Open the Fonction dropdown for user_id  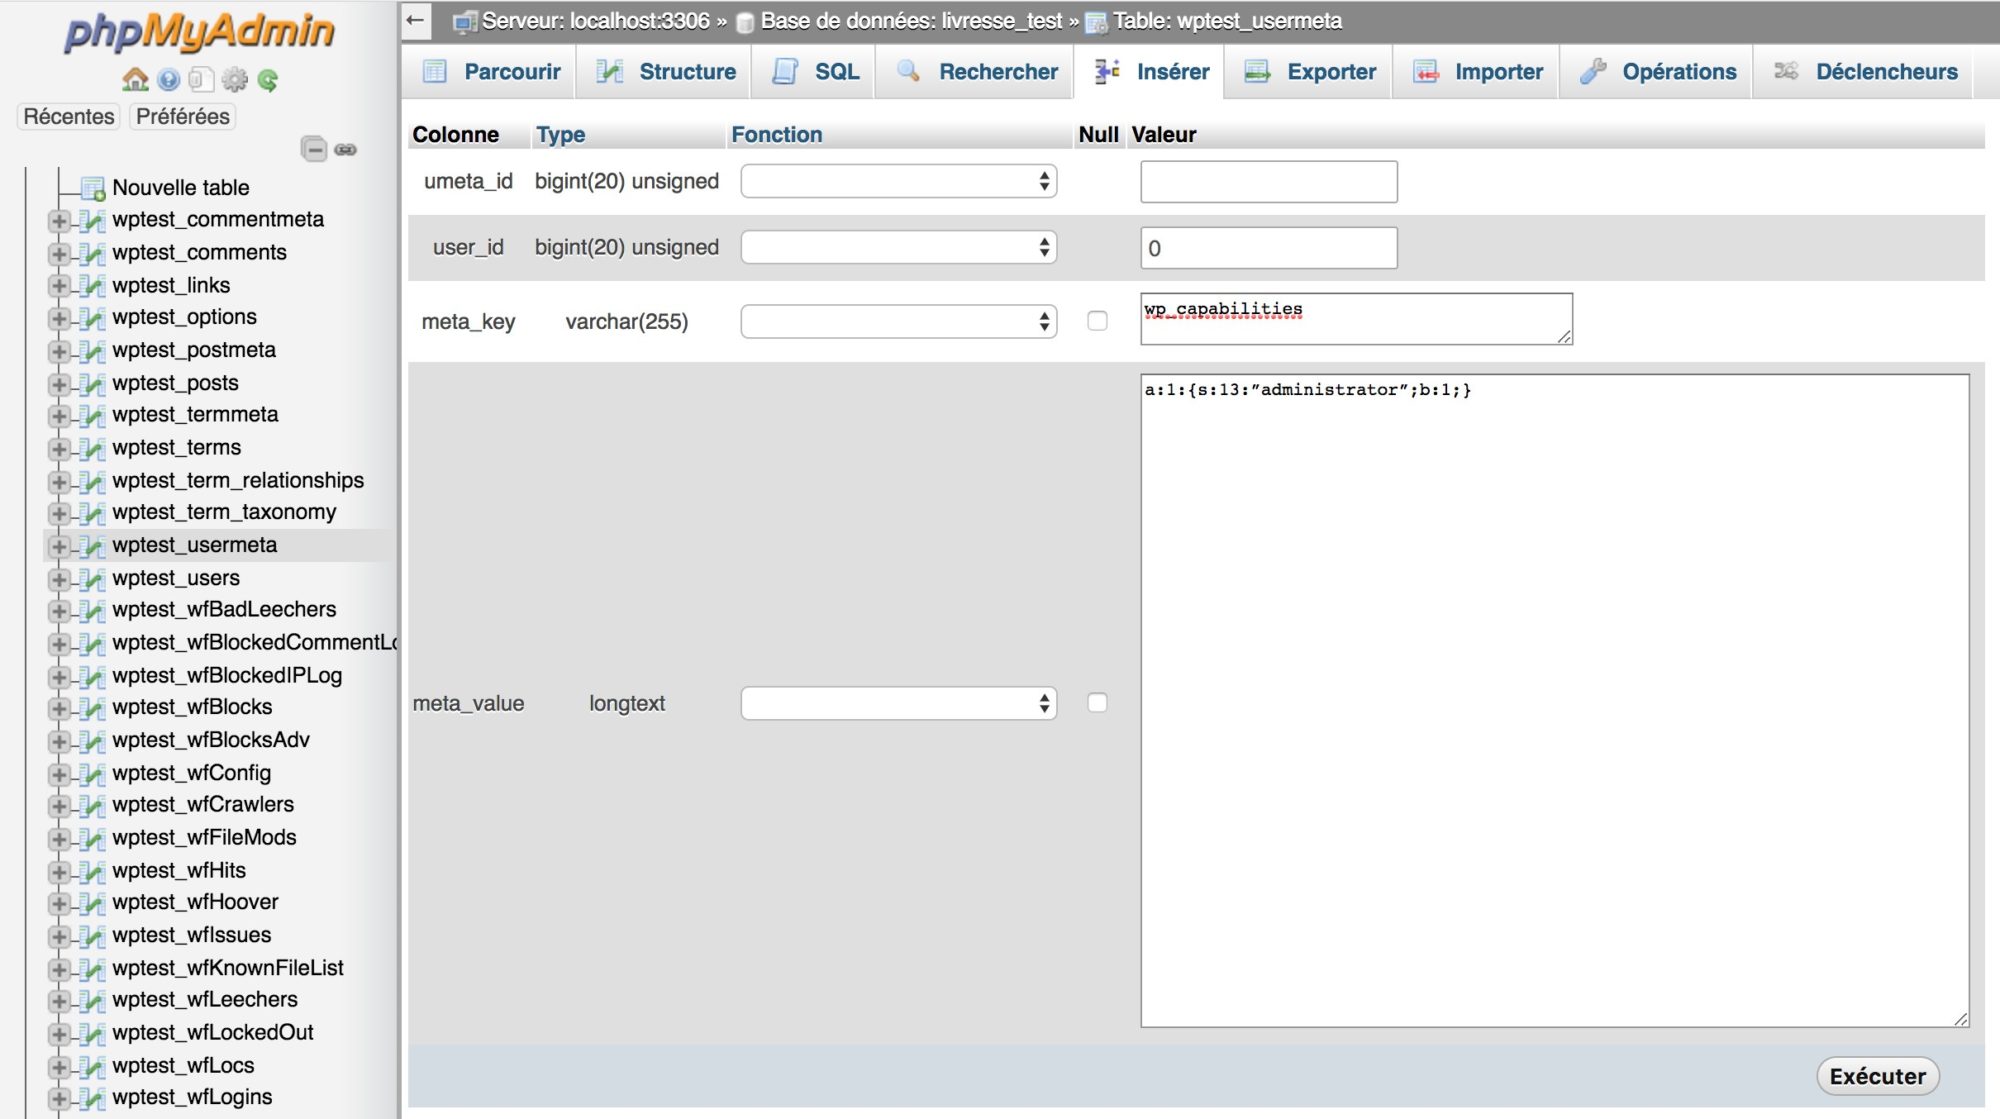coord(898,247)
